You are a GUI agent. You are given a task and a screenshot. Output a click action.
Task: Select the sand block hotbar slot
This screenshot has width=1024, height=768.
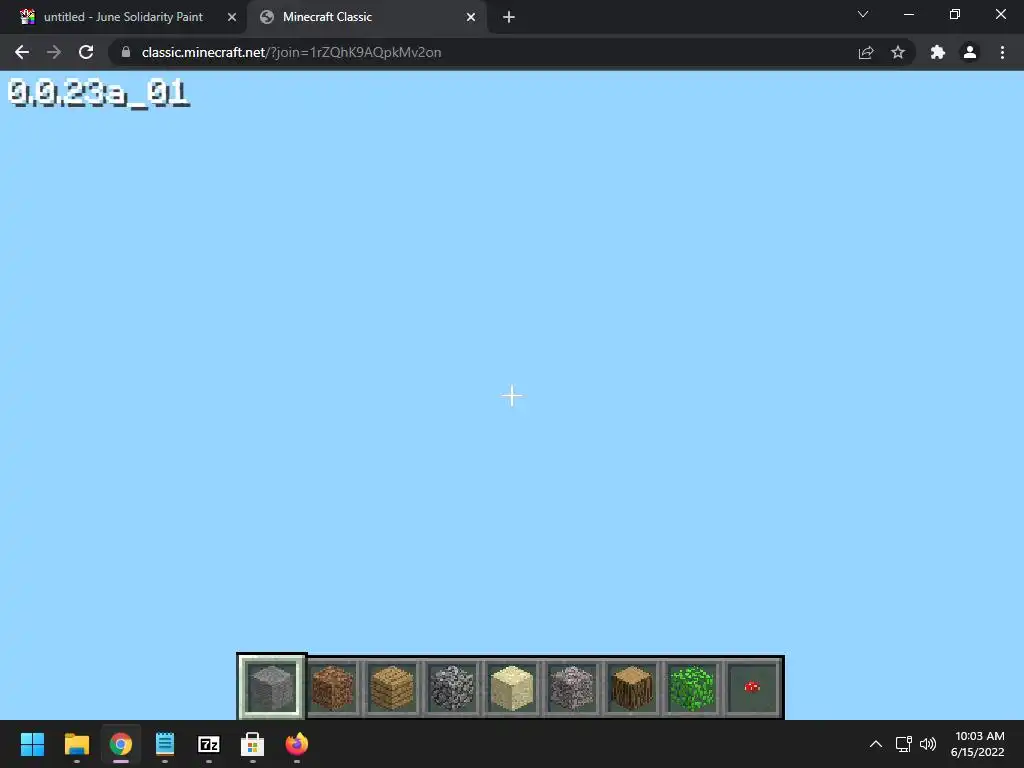tap(512, 688)
